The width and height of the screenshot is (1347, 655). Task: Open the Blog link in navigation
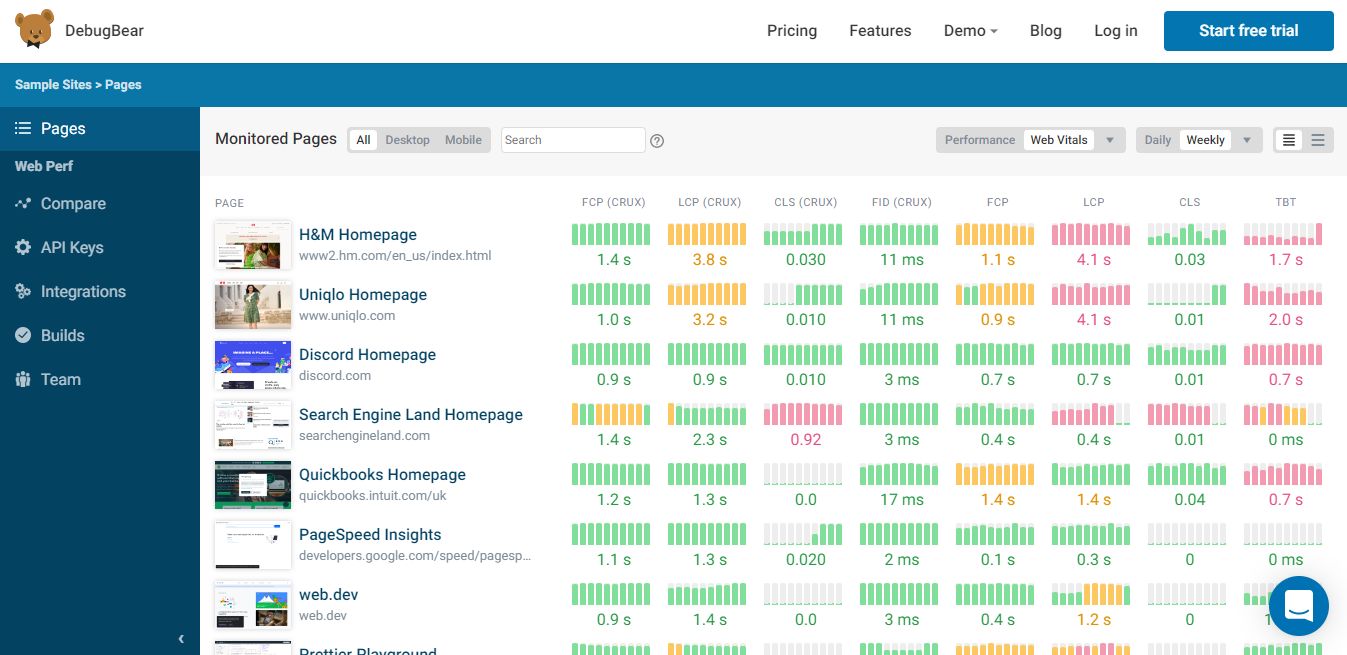[x=1046, y=31]
